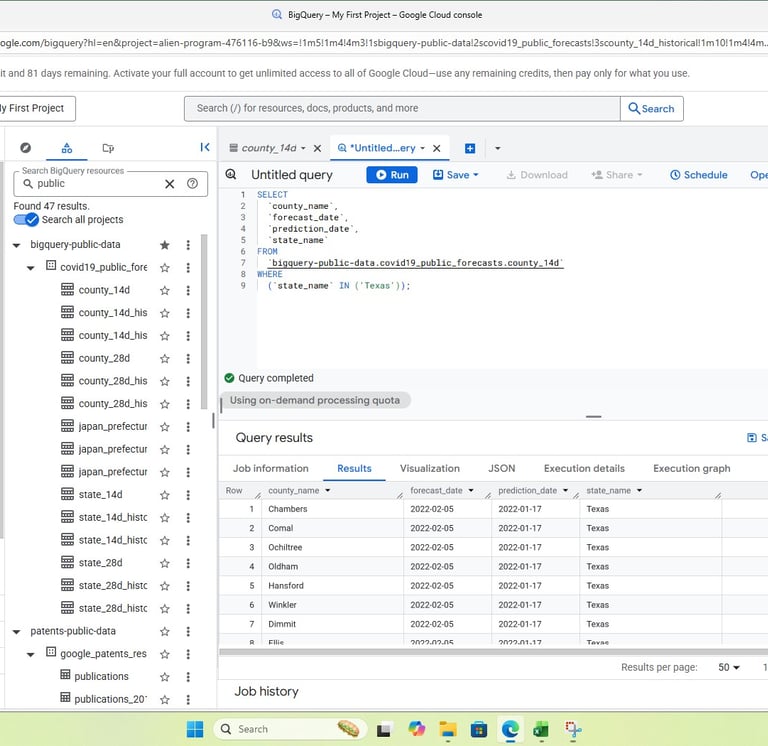The height and width of the screenshot is (746, 768).
Task: Star the covid19_public_forecasts dataset
Action: [x=165, y=267]
